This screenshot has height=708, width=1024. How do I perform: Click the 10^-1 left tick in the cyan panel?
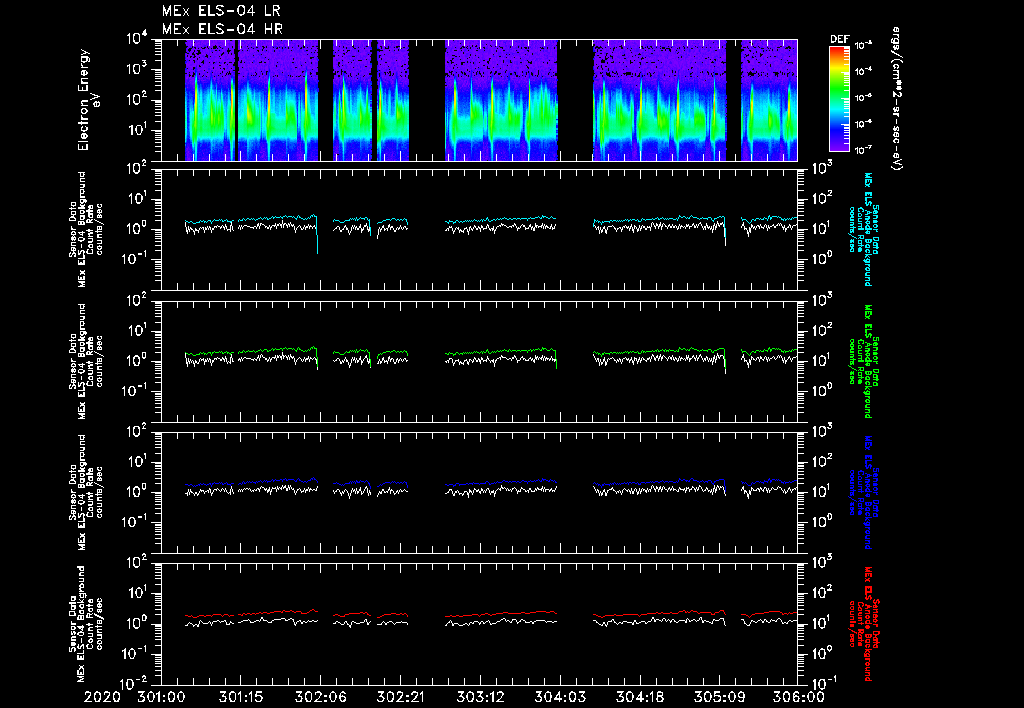[134, 259]
